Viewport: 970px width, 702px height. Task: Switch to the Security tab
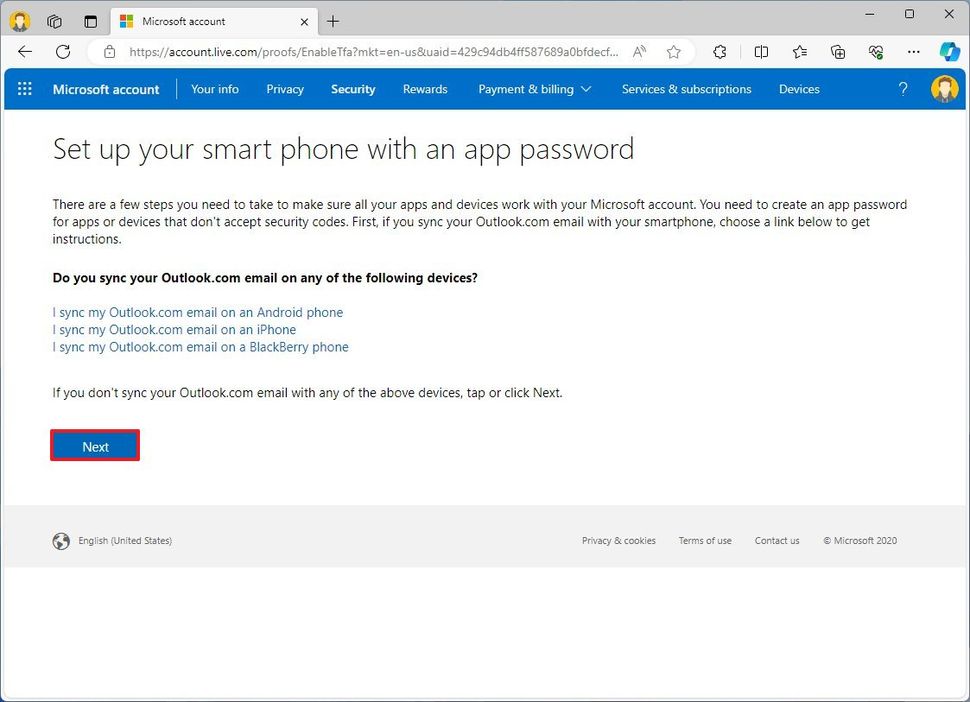click(x=353, y=89)
